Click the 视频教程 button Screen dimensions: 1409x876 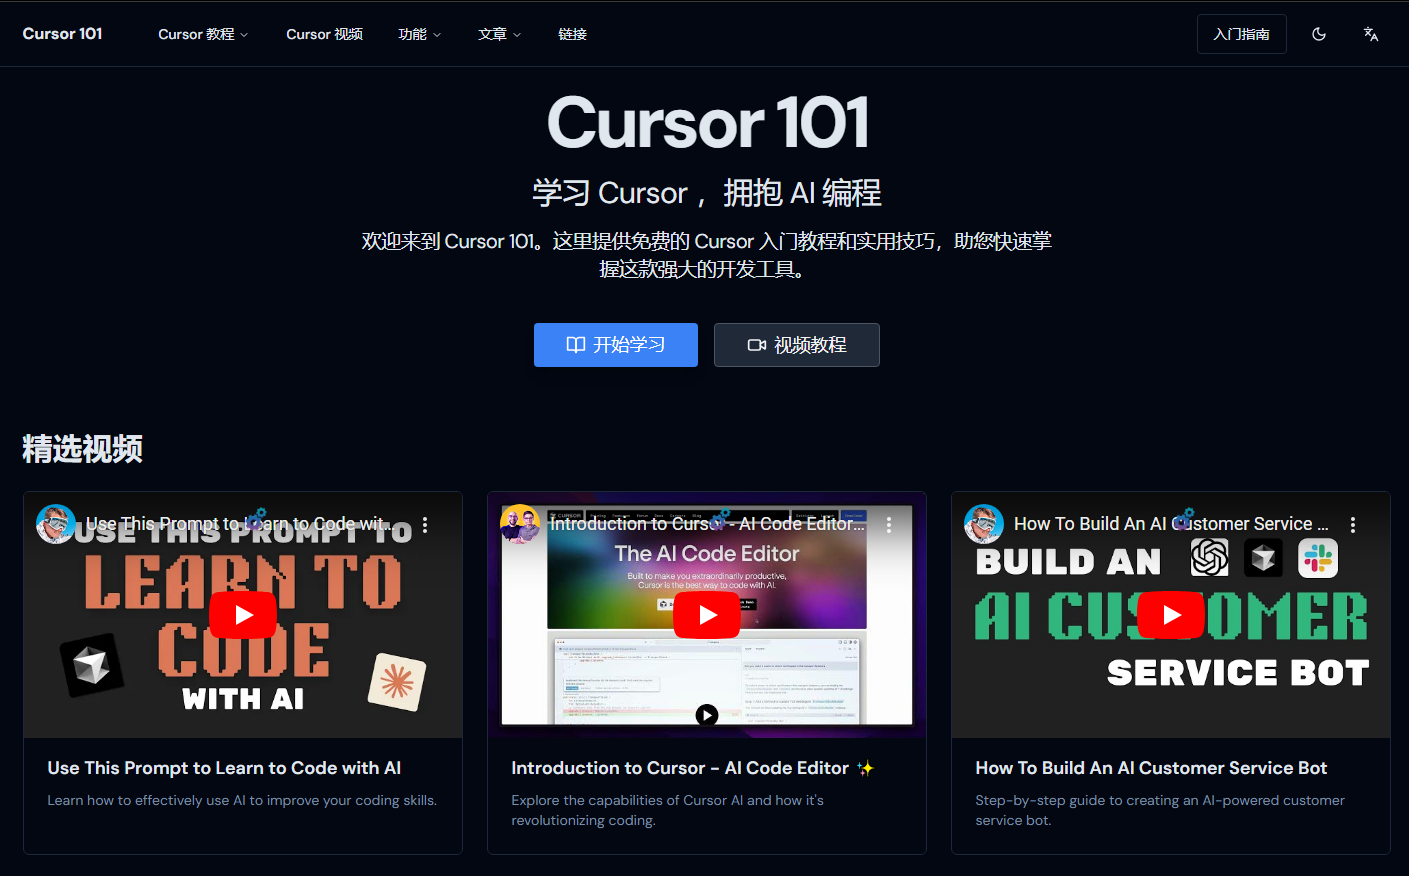pyautogui.click(x=797, y=345)
